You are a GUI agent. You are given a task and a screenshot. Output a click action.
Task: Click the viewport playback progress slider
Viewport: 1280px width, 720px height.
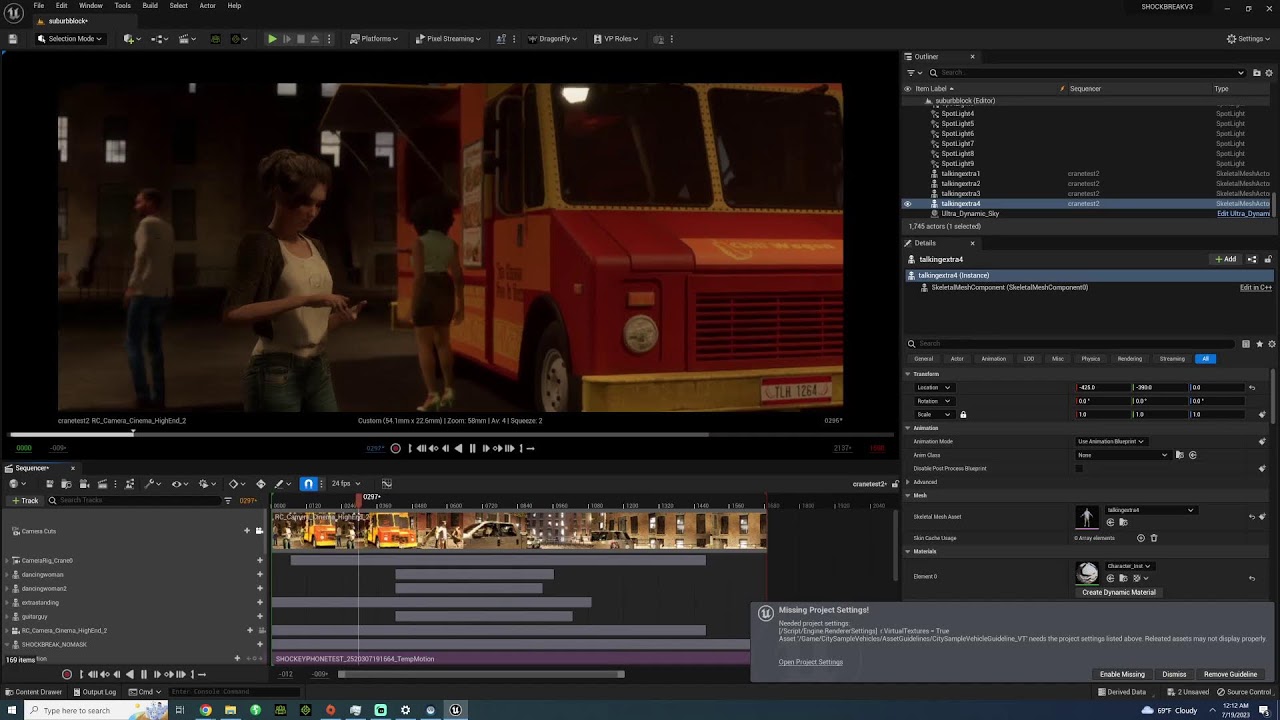452,434
